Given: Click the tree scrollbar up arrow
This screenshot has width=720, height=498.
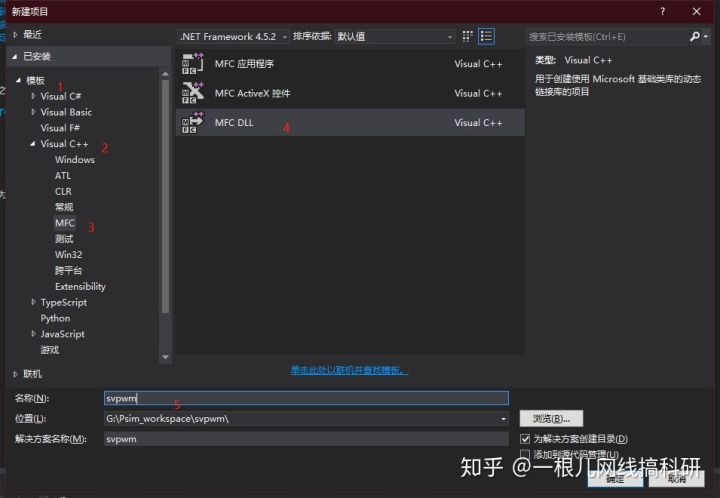Looking at the screenshot, I should 165,73.
